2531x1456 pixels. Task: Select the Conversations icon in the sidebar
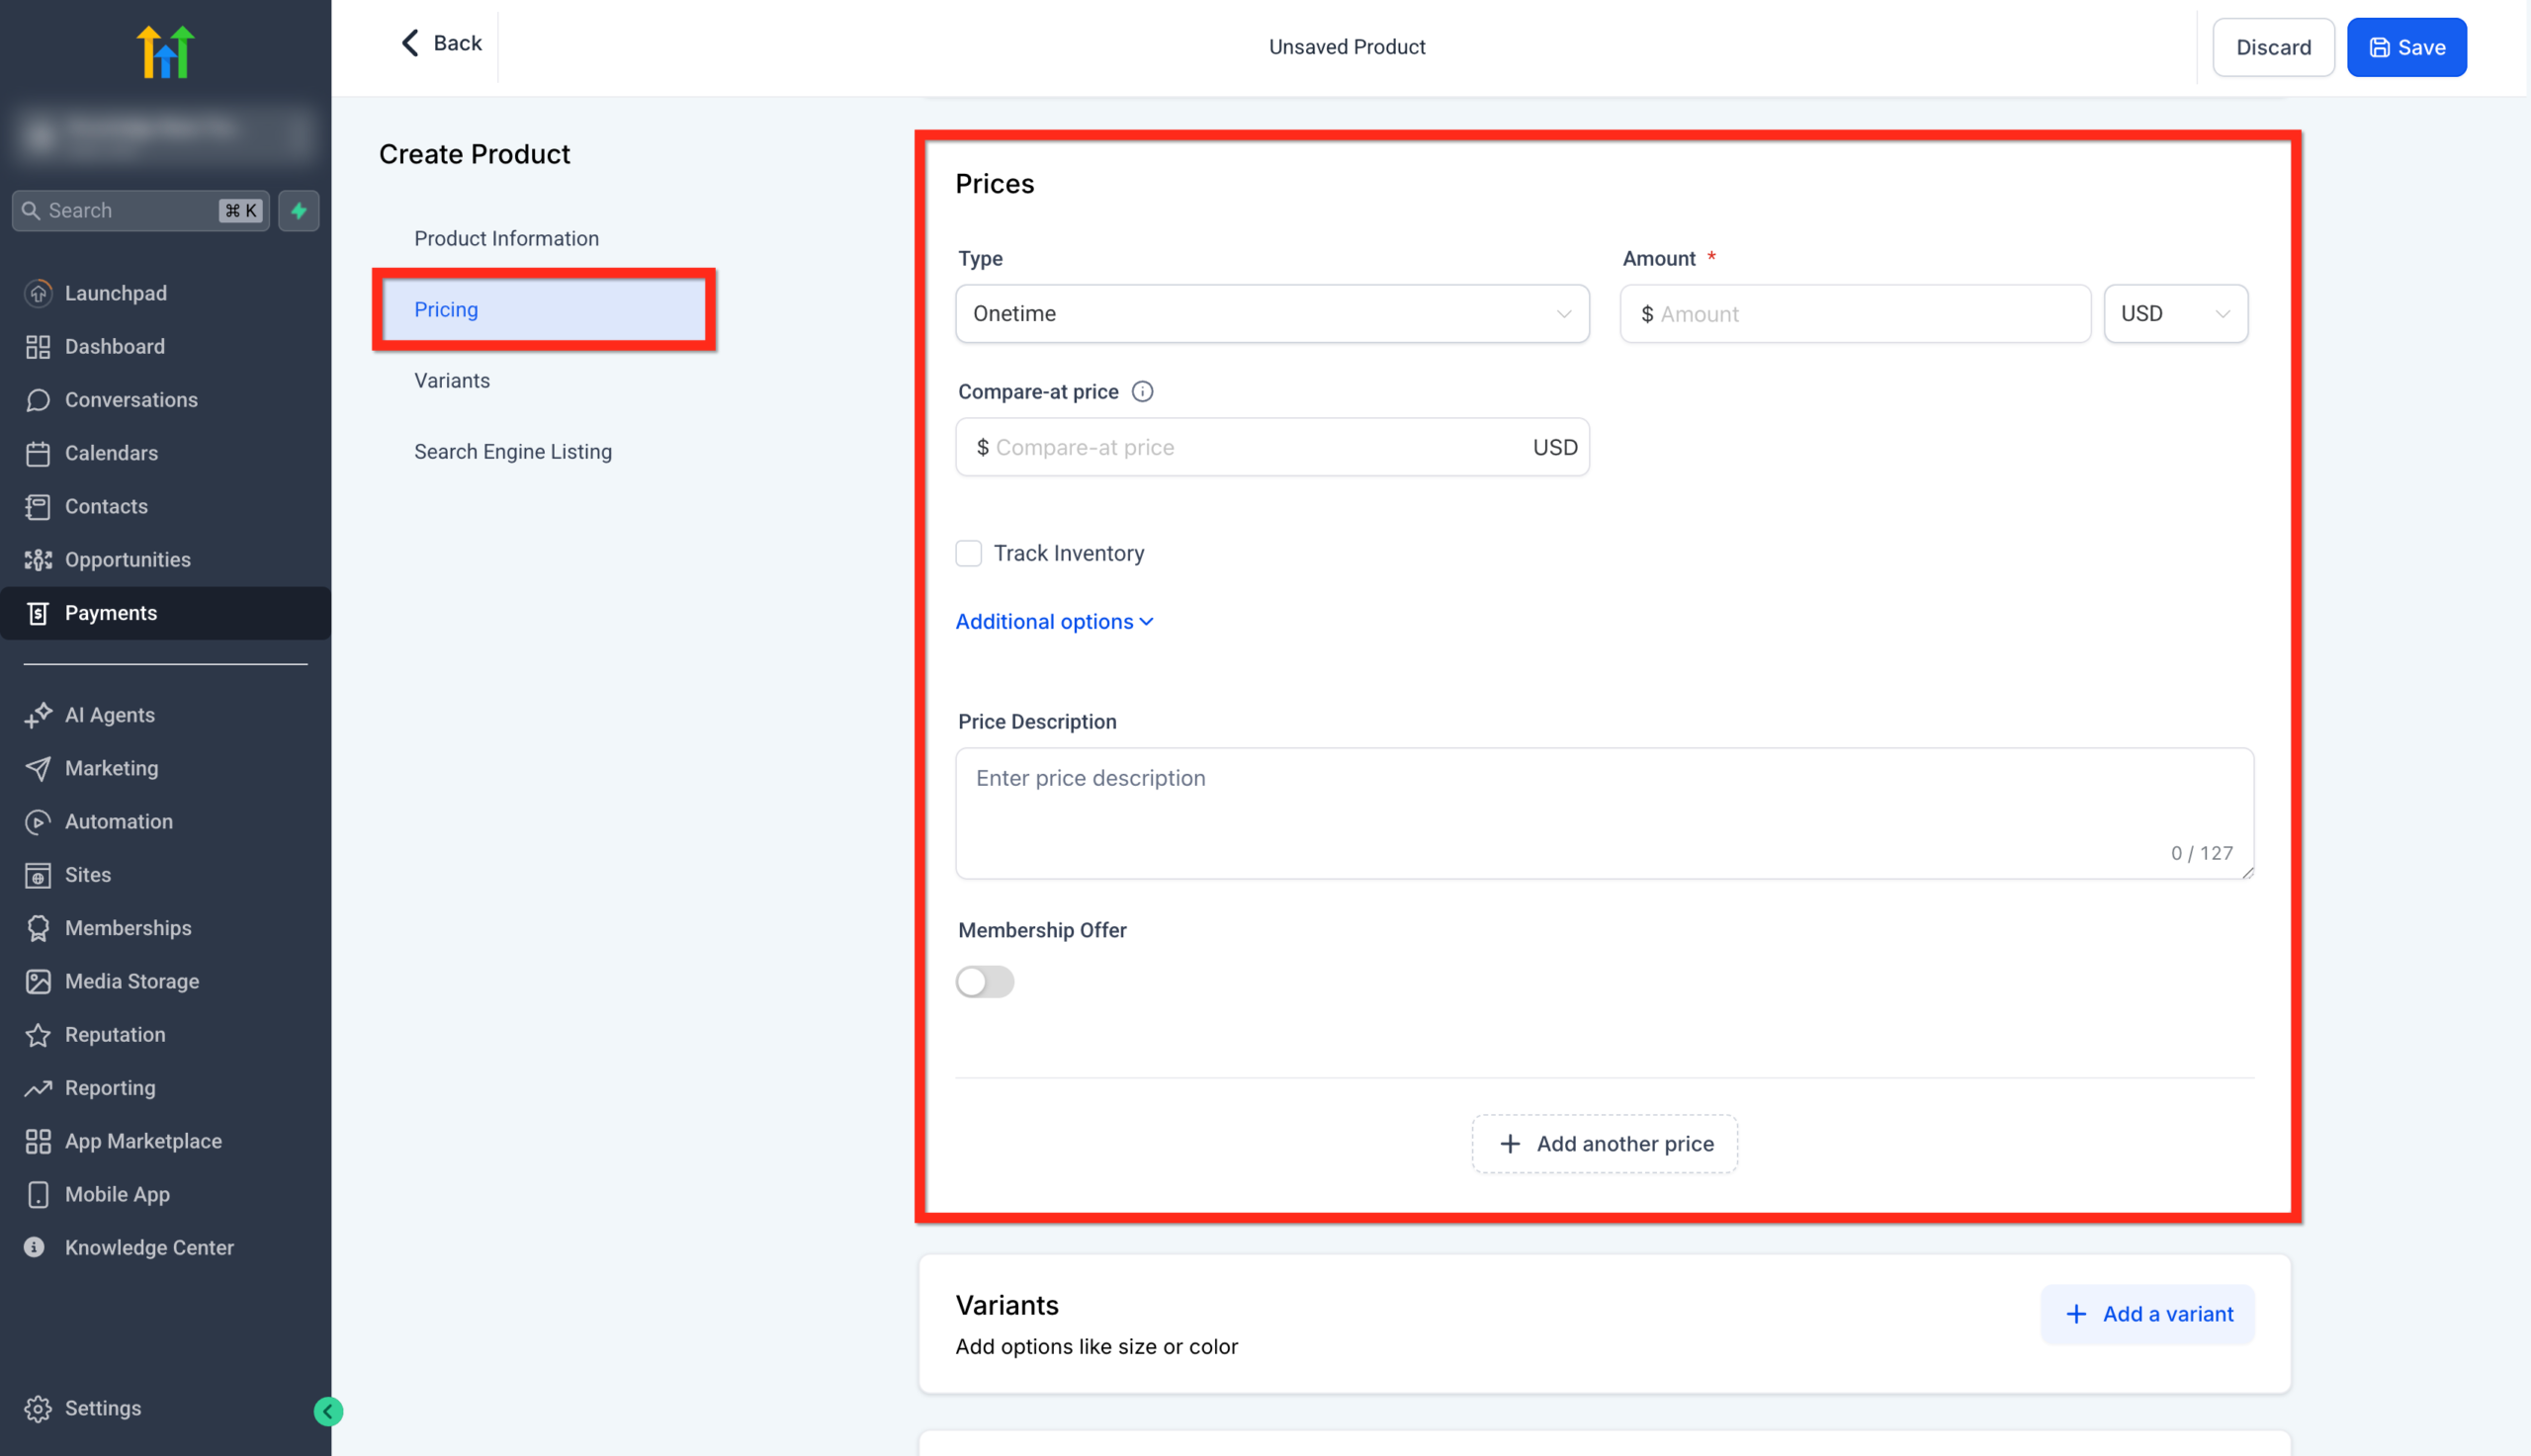(38, 399)
